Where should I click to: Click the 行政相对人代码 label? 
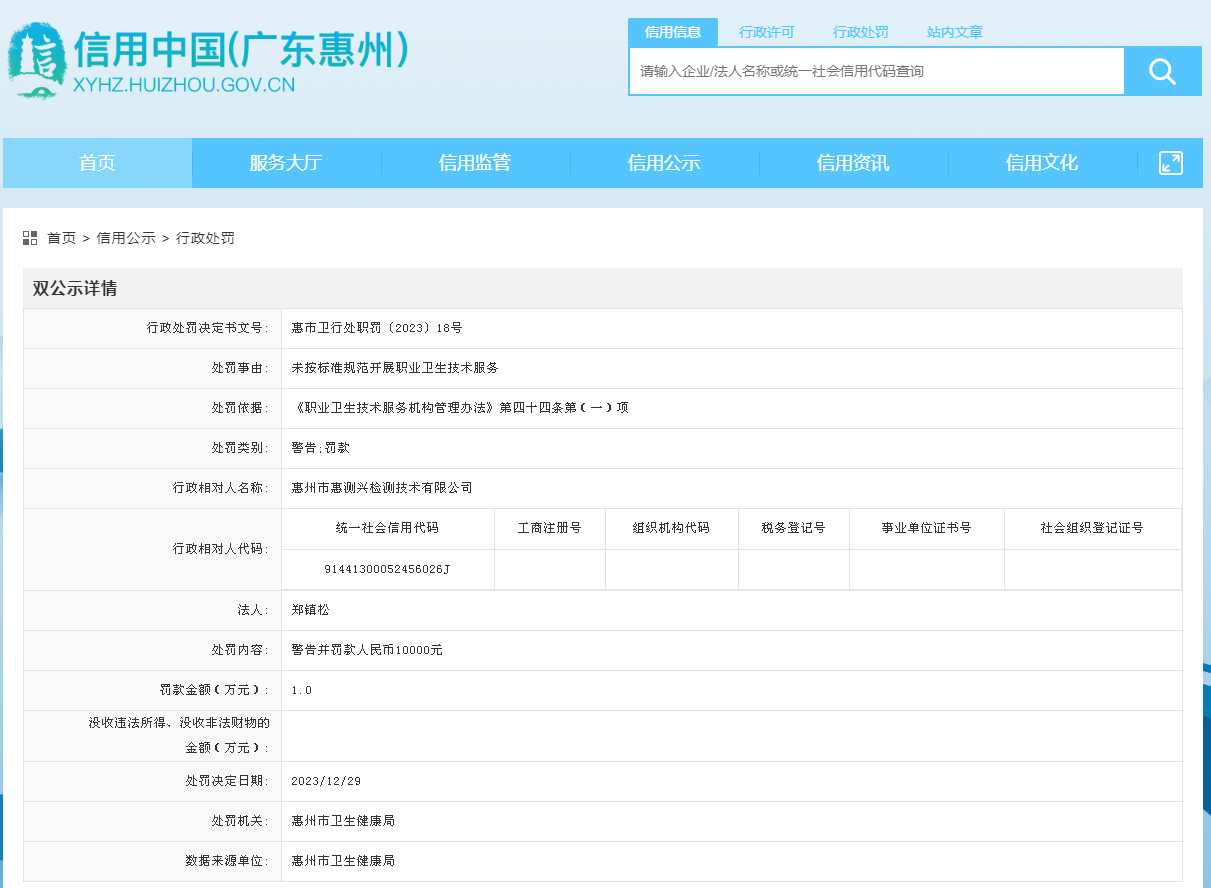click(221, 549)
